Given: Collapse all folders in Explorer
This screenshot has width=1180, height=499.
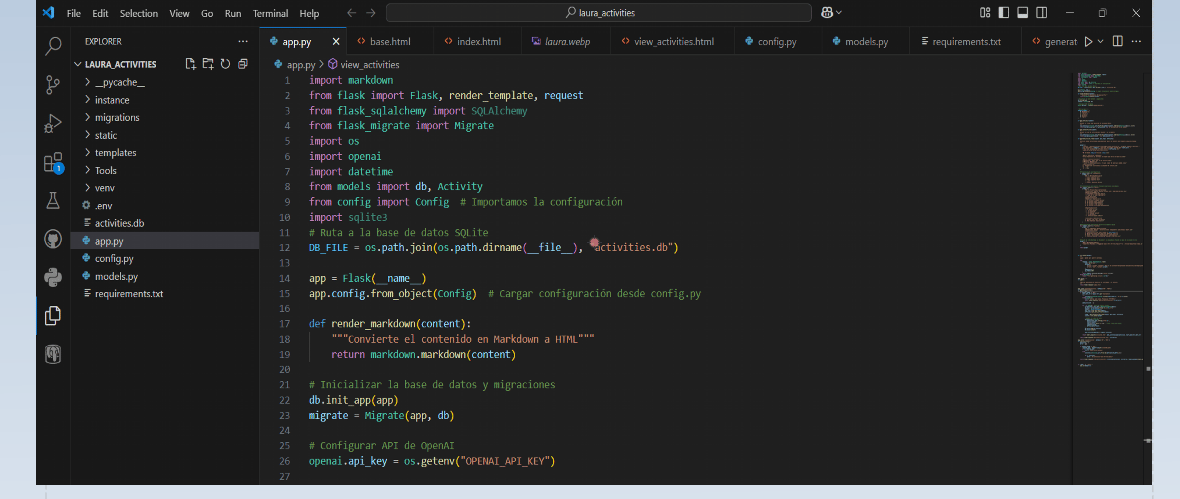Looking at the screenshot, I should tap(242, 64).
